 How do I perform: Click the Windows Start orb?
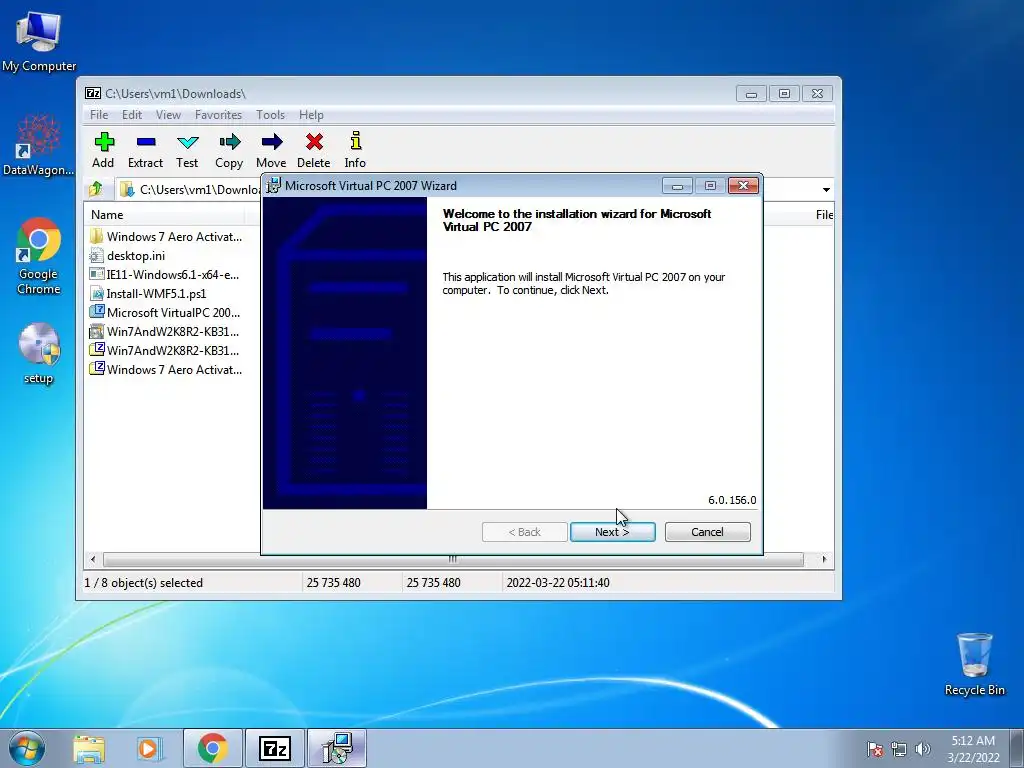27,748
